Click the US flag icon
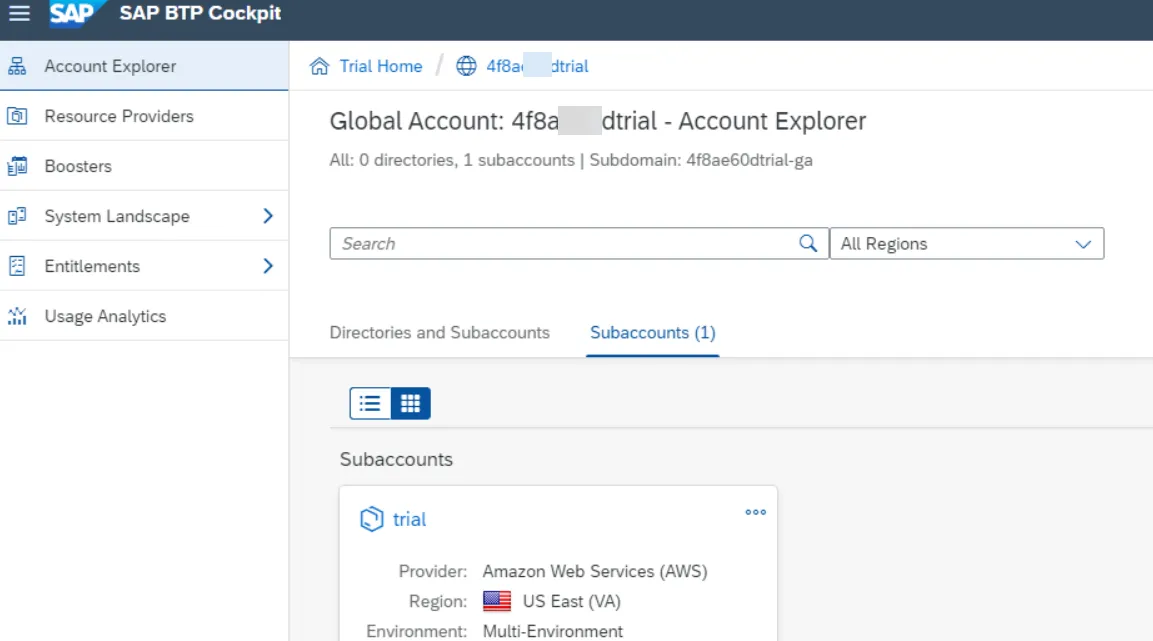This screenshot has height=641, width=1153. (497, 601)
